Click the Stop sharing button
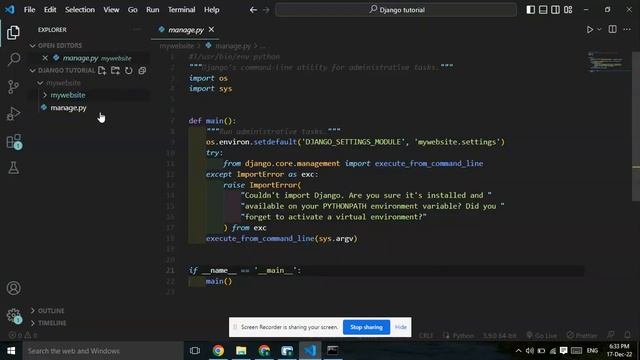 point(366,327)
